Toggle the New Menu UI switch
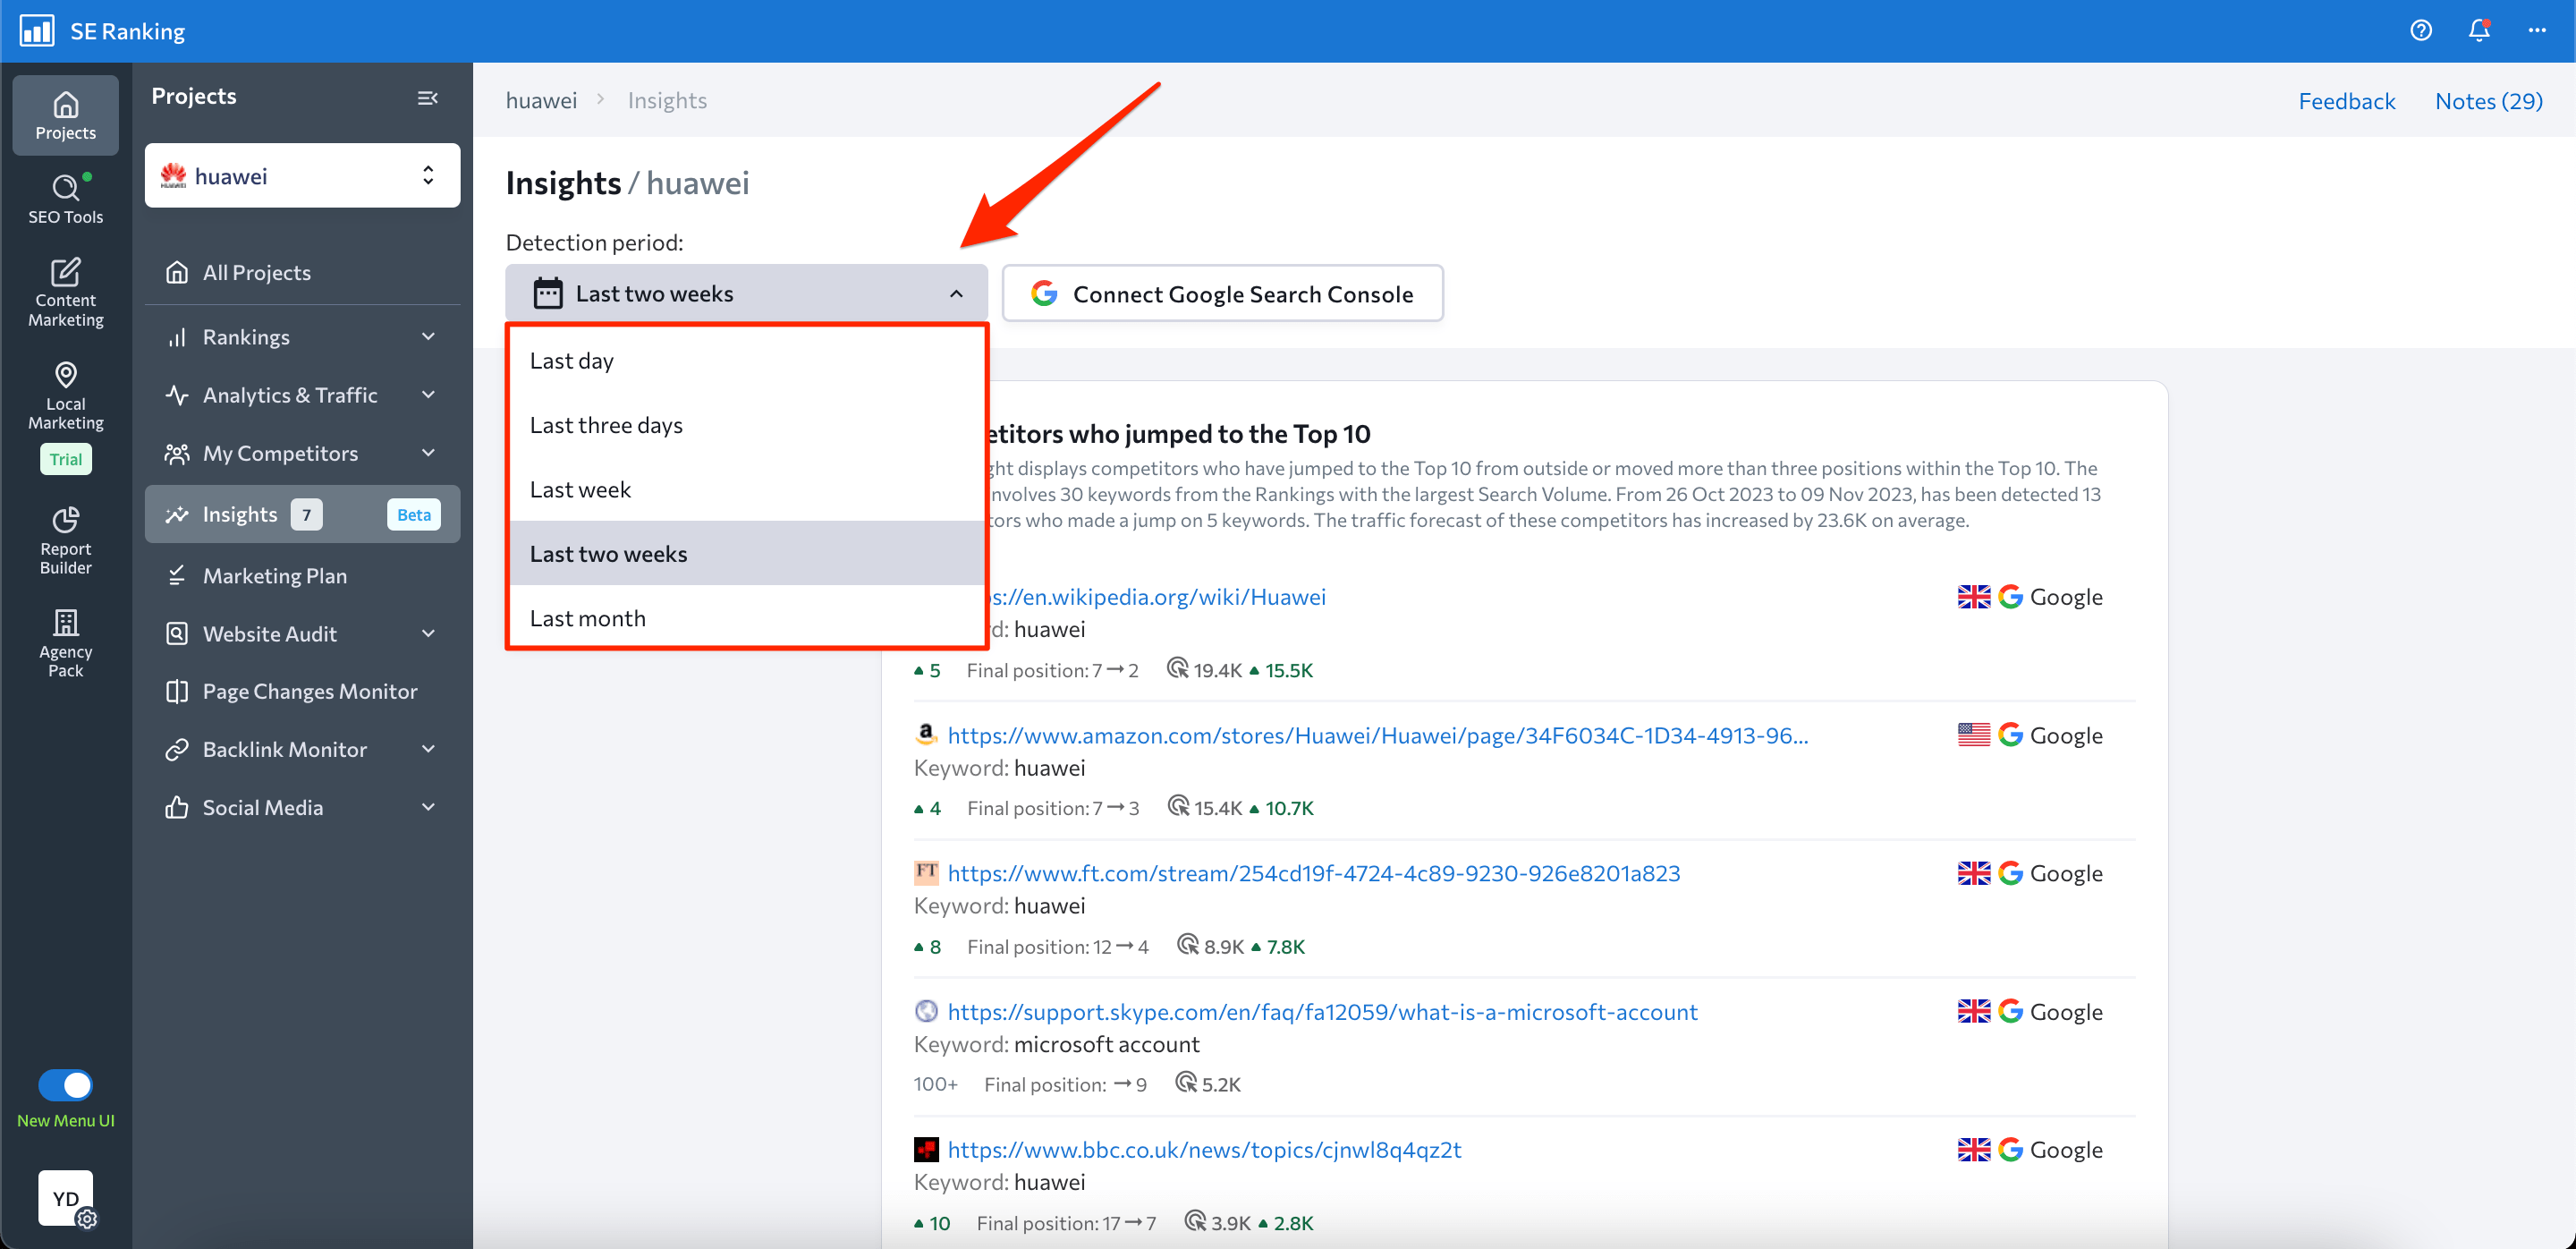Viewport: 2576px width, 1249px height. [x=66, y=1085]
